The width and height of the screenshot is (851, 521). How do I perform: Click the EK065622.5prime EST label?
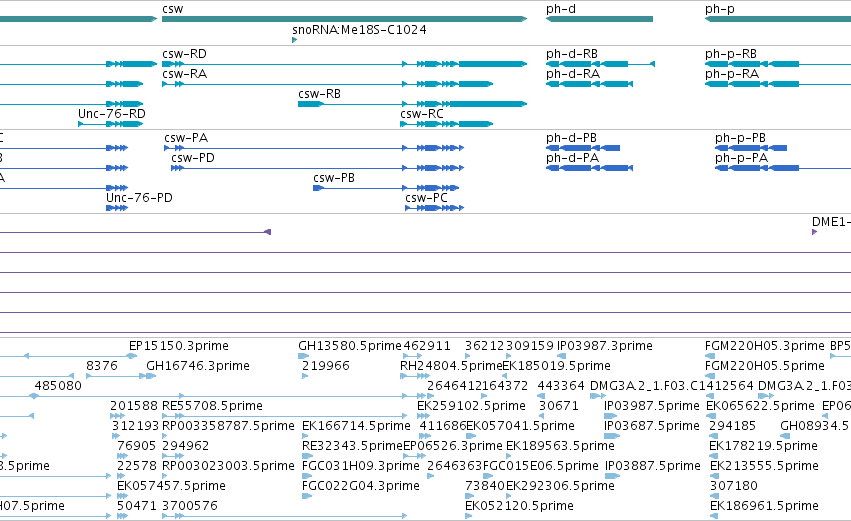coord(760,406)
